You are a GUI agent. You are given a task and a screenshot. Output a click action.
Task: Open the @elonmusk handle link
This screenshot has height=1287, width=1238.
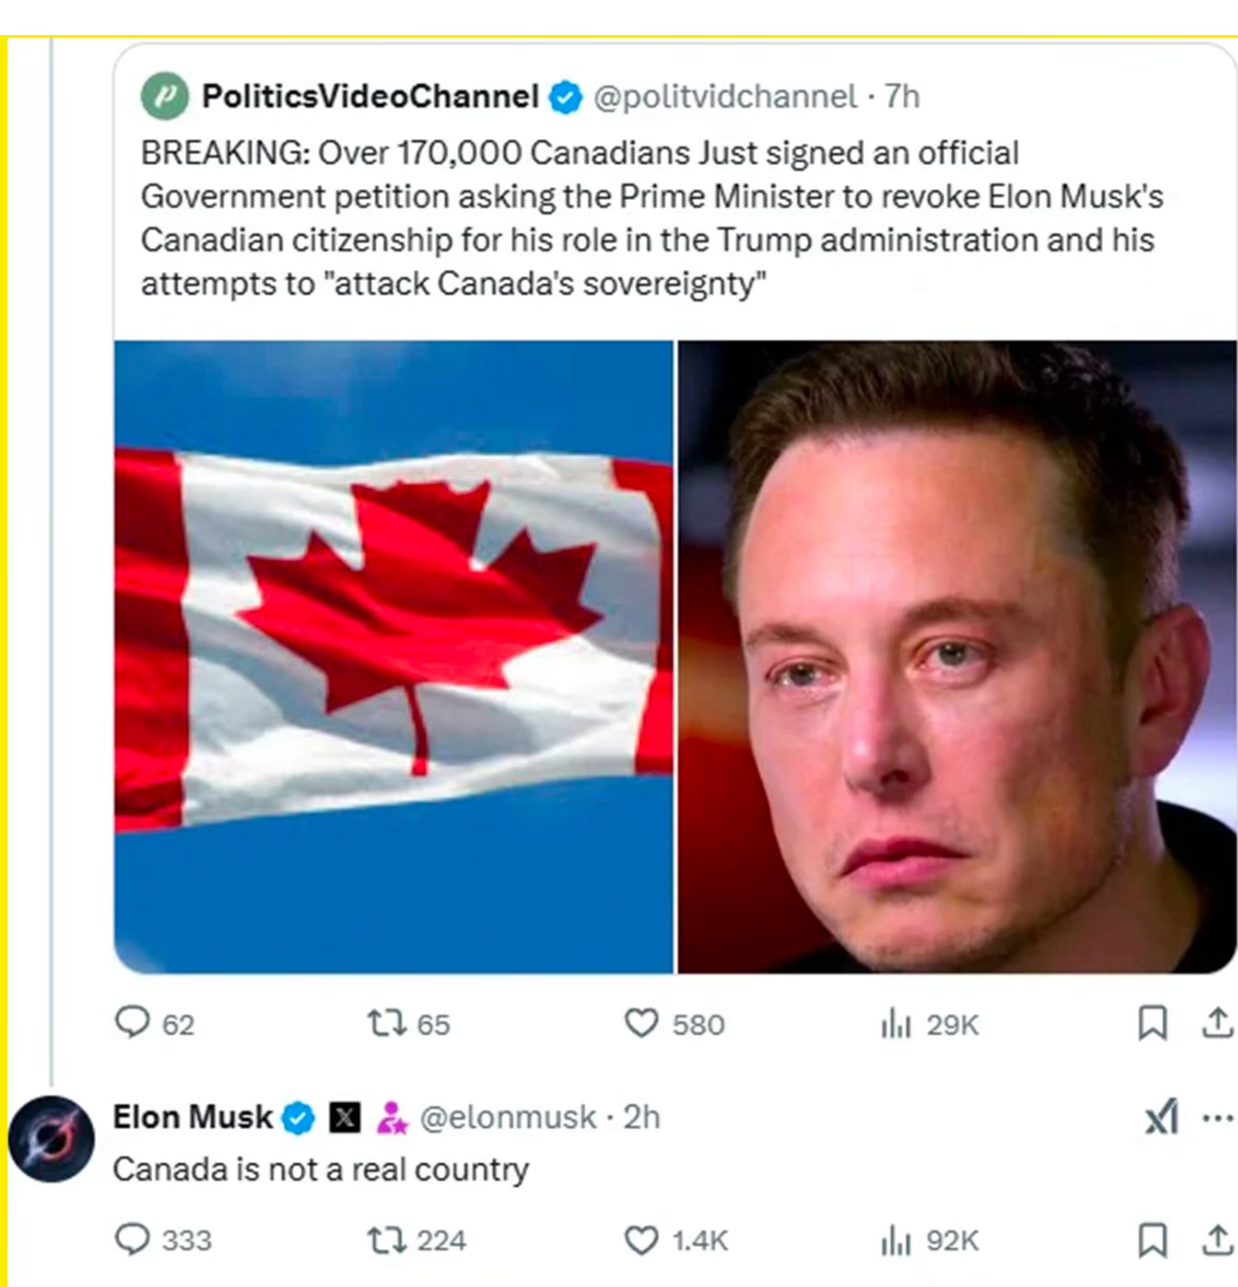(x=508, y=1117)
